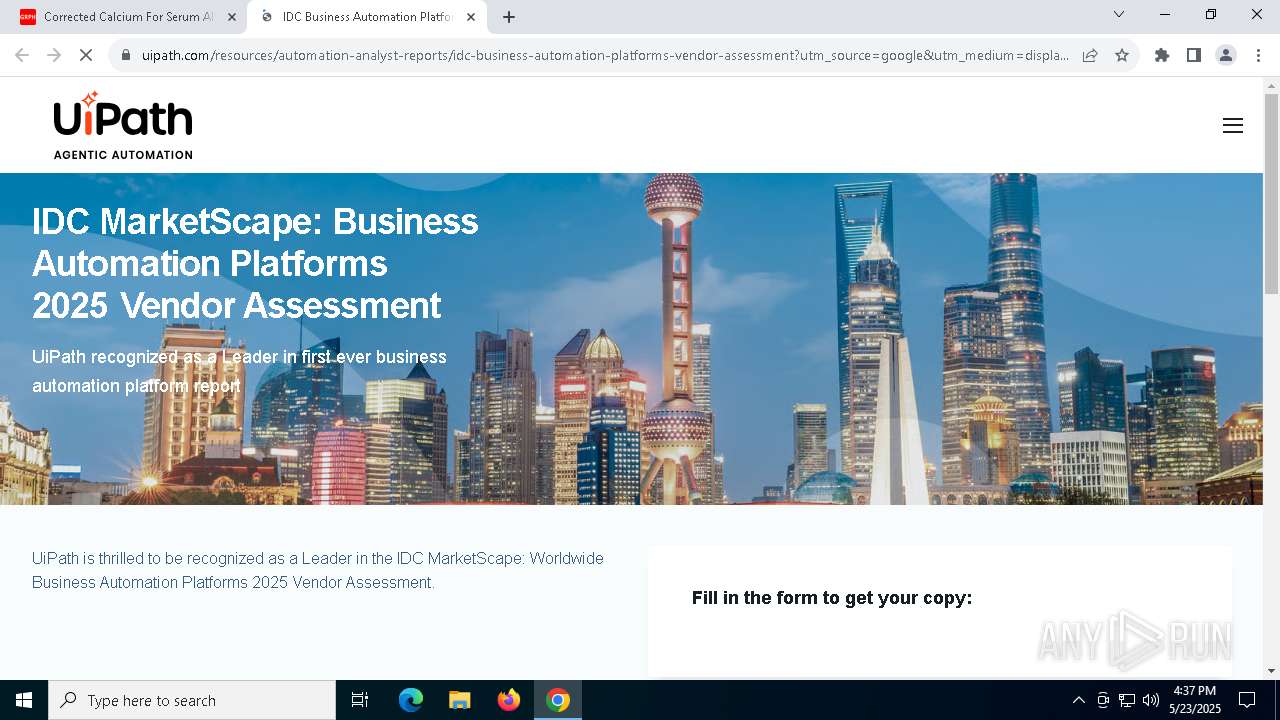Open Task View in taskbar
Viewport: 1280px width, 720px height.
360,700
